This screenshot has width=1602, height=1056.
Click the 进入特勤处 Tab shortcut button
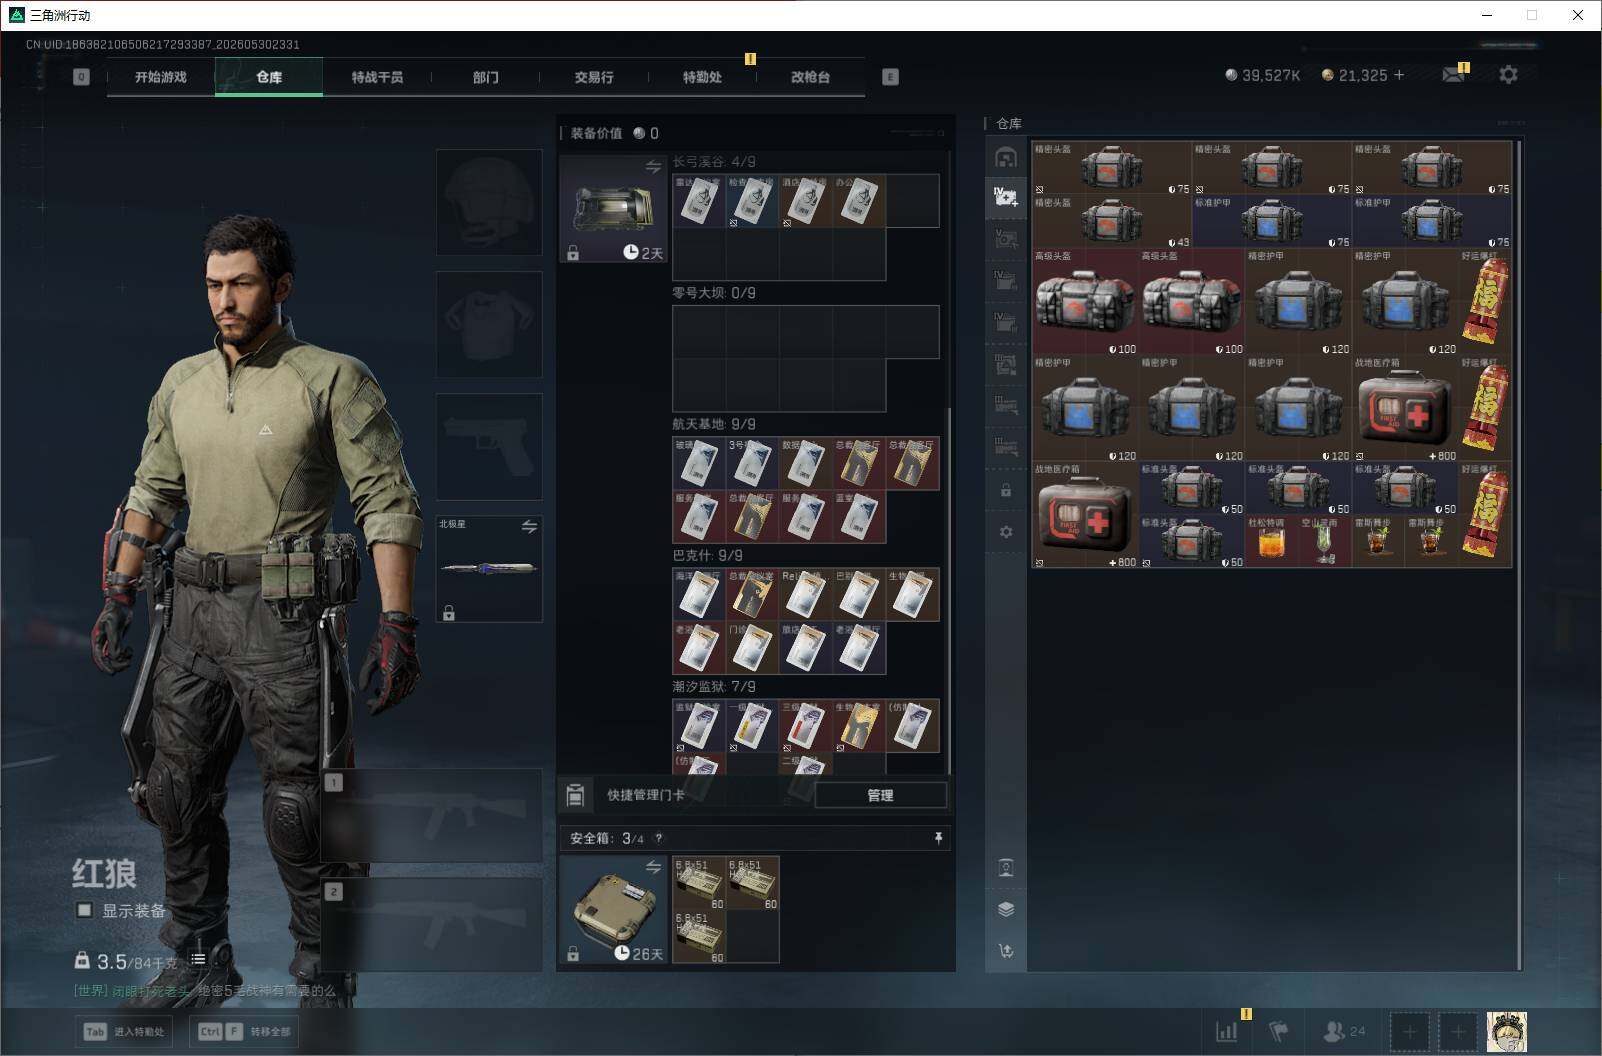(x=124, y=1031)
